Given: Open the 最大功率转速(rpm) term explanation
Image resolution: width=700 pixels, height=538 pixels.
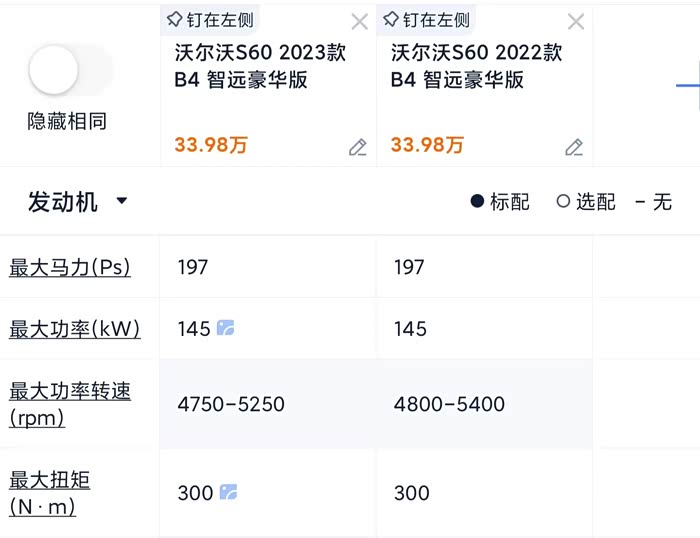Looking at the screenshot, I should click(70, 403).
